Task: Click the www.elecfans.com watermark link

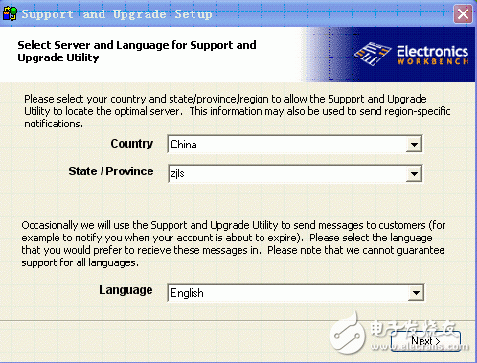Action: click(420, 347)
